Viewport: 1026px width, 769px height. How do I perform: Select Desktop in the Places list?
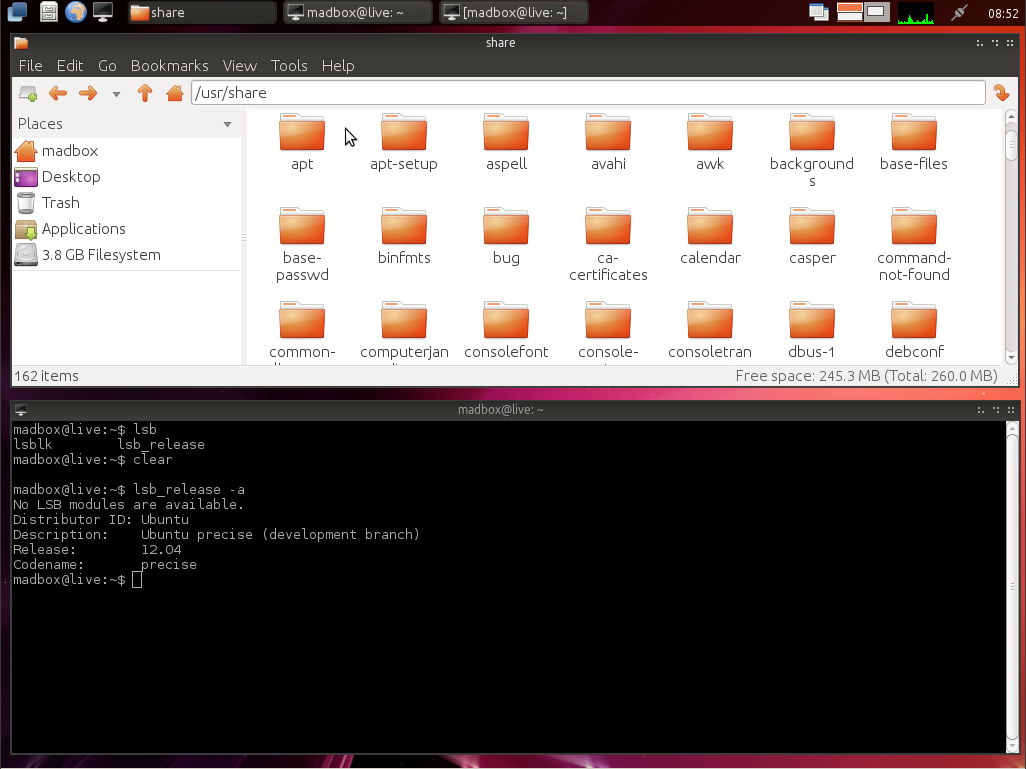click(x=126, y=177)
